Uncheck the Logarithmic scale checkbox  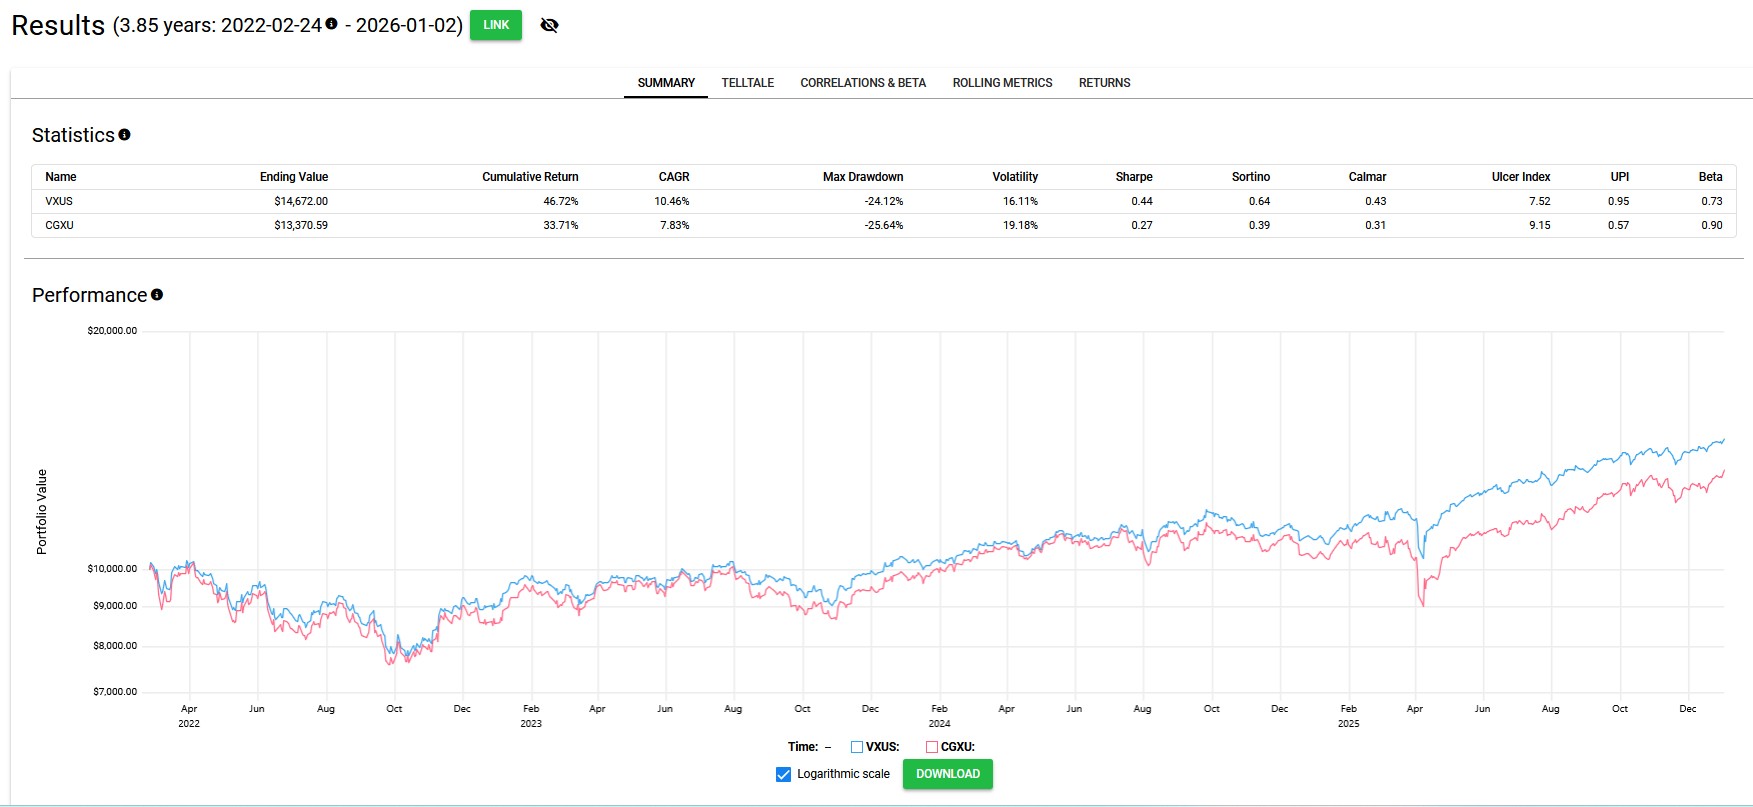pyautogui.click(x=783, y=774)
